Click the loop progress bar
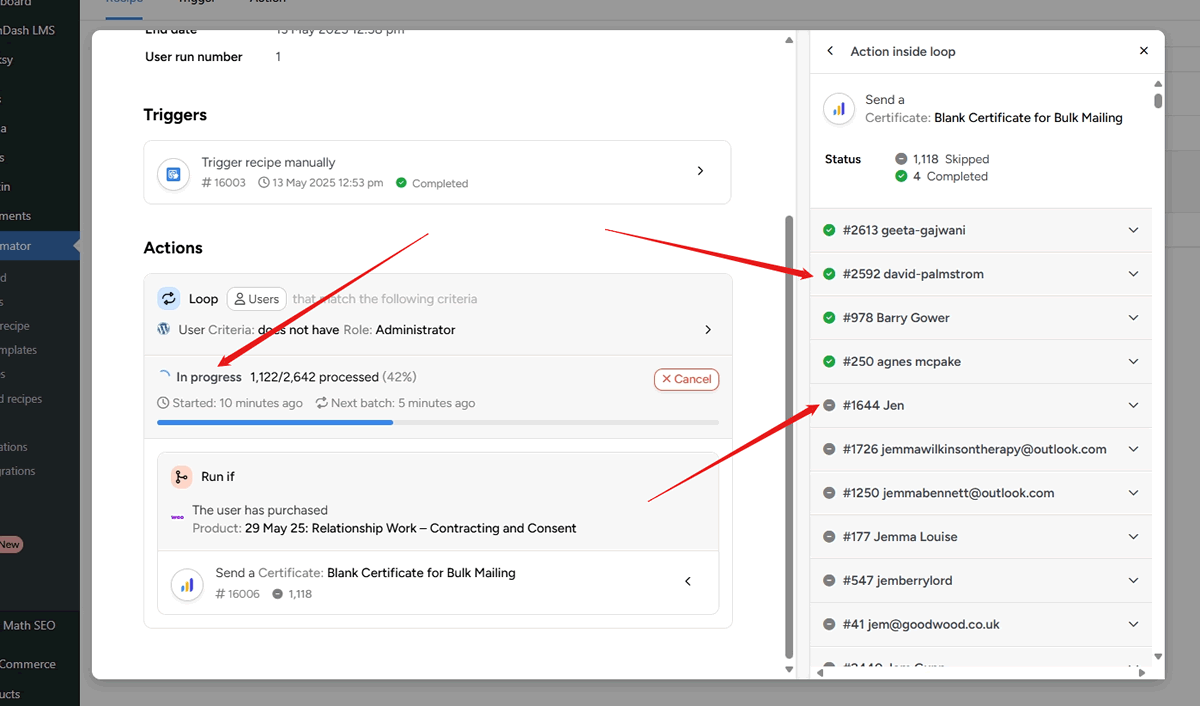1200x706 pixels. pos(438,422)
